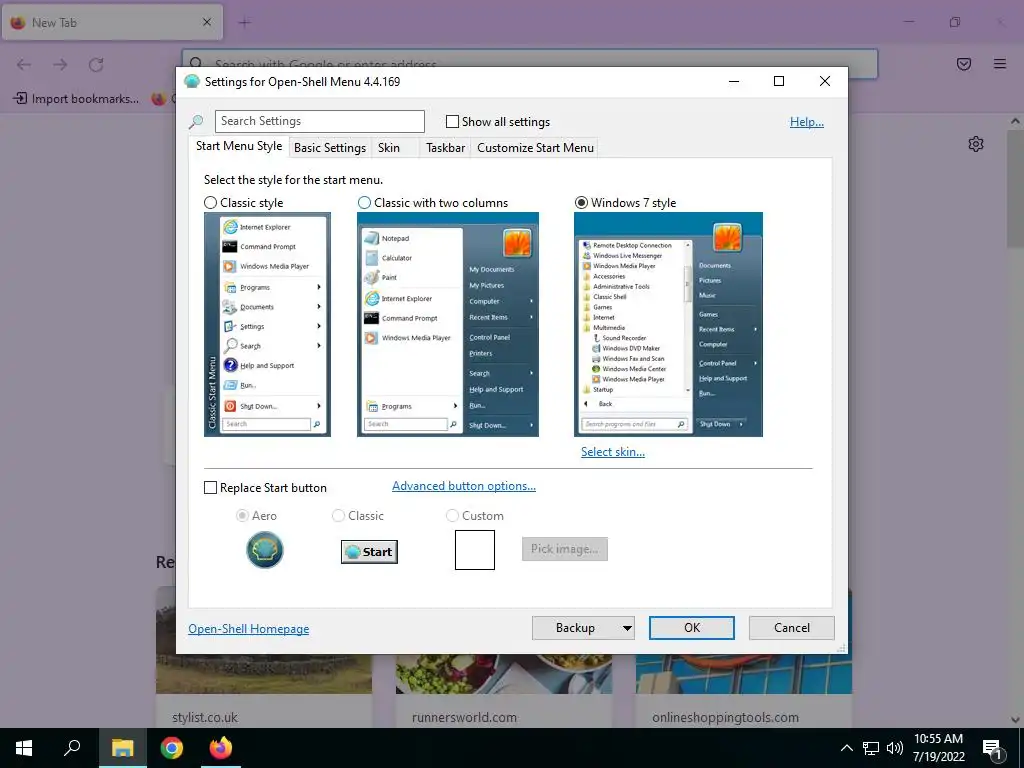Select Classic style radio button
Viewport: 1024px width, 768px height.
(x=210, y=202)
